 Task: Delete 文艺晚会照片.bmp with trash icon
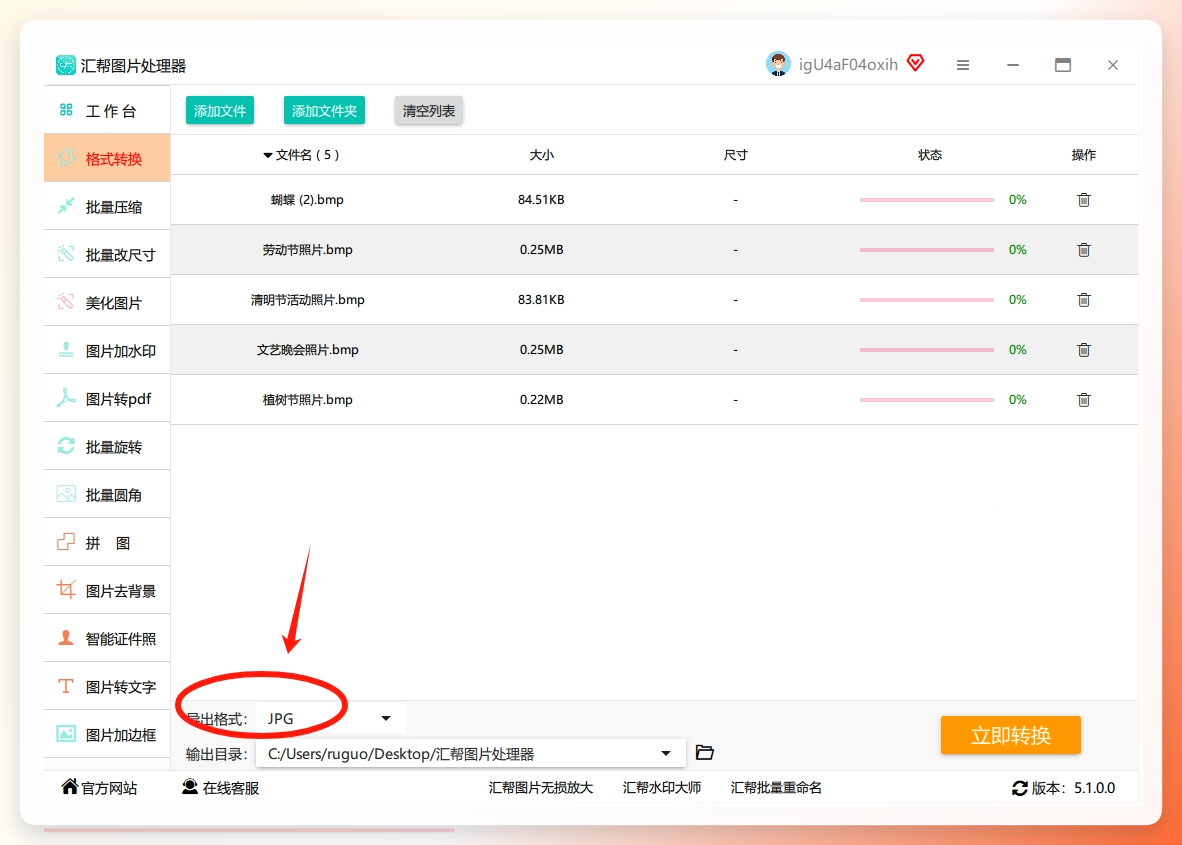[1083, 350]
